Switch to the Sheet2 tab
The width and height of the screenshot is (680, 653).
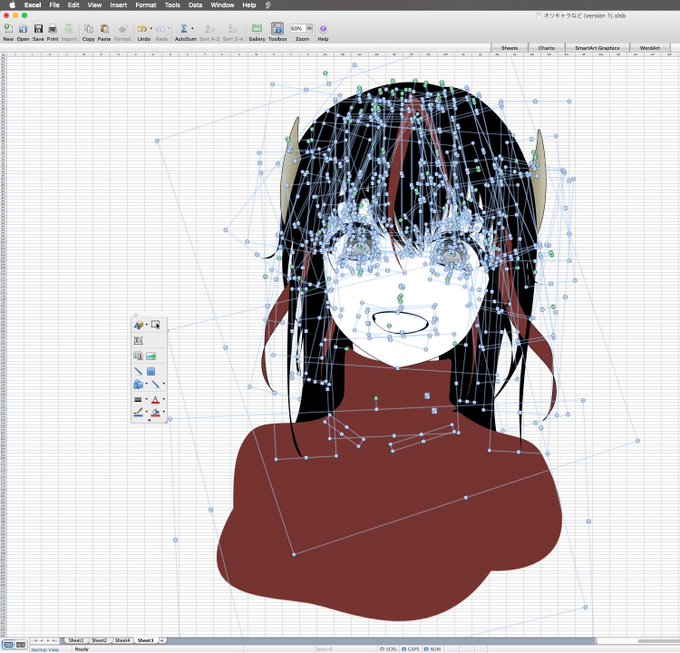point(99,640)
